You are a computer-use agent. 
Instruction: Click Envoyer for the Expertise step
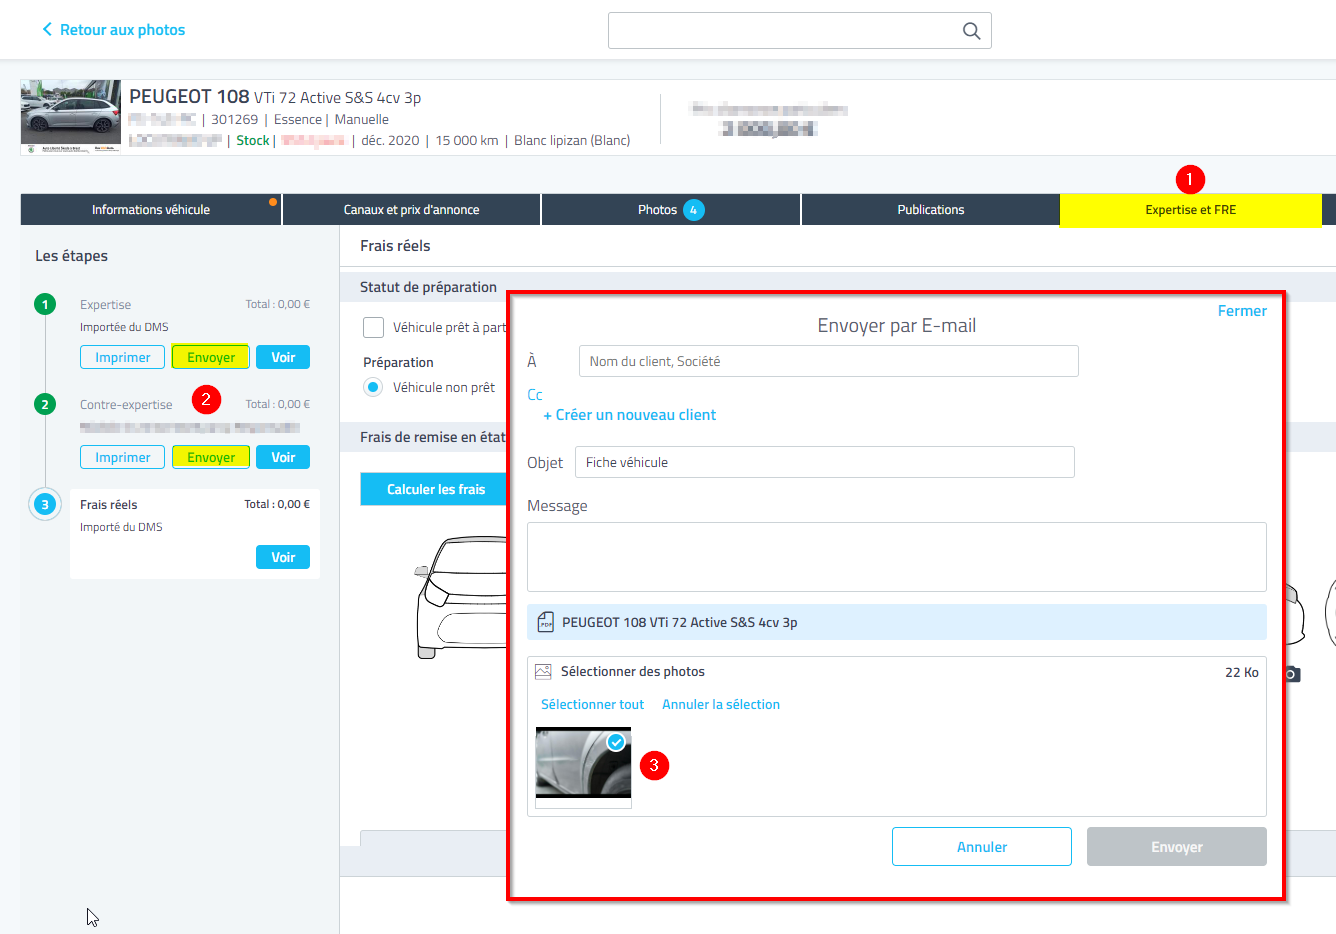[x=211, y=357]
